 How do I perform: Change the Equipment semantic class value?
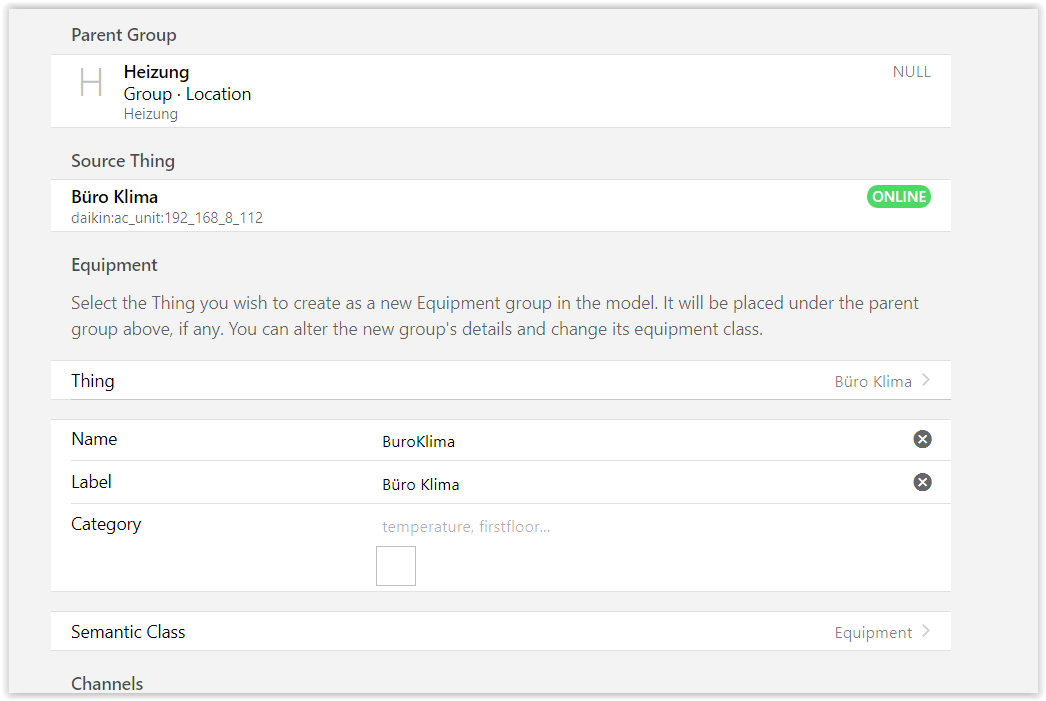tap(872, 632)
